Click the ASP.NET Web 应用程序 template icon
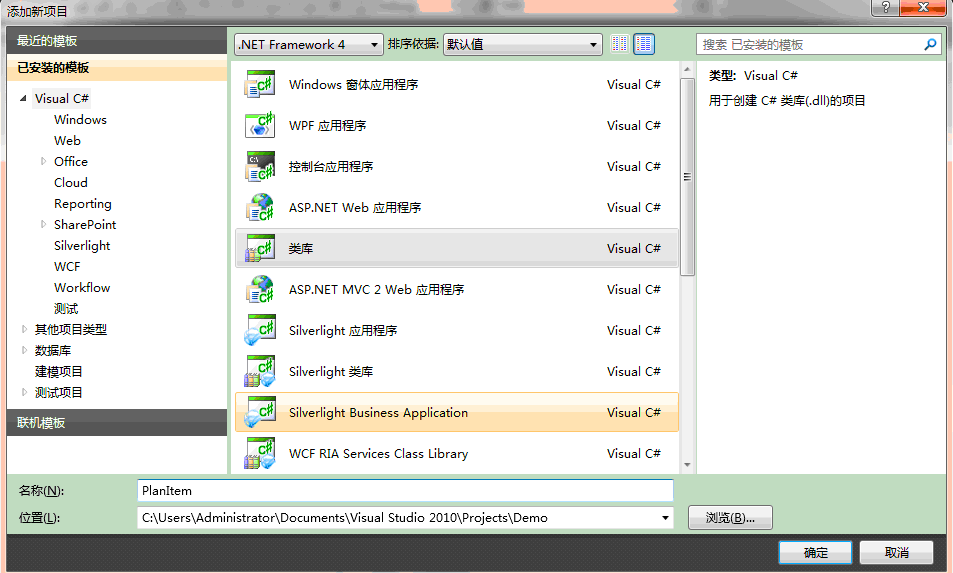The image size is (953, 573). tap(260, 208)
